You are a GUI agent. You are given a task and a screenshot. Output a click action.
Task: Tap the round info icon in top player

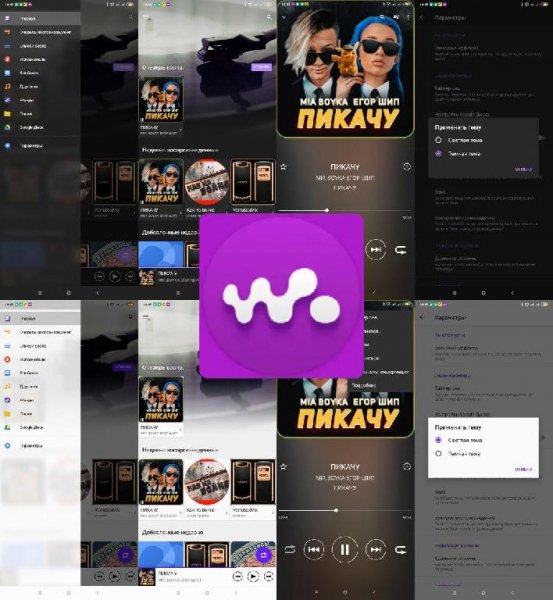click(407, 166)
